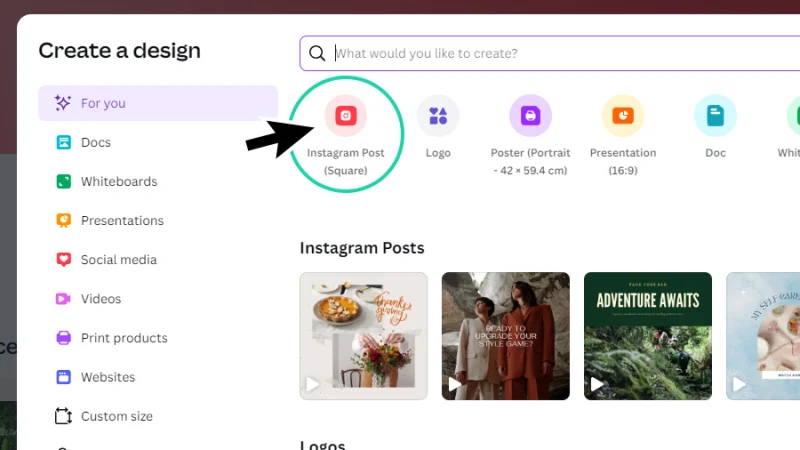Image resolution: width=800 pixels, height=450 pixels.
Task: Play the style game template preview
Action: click(454, 384)
